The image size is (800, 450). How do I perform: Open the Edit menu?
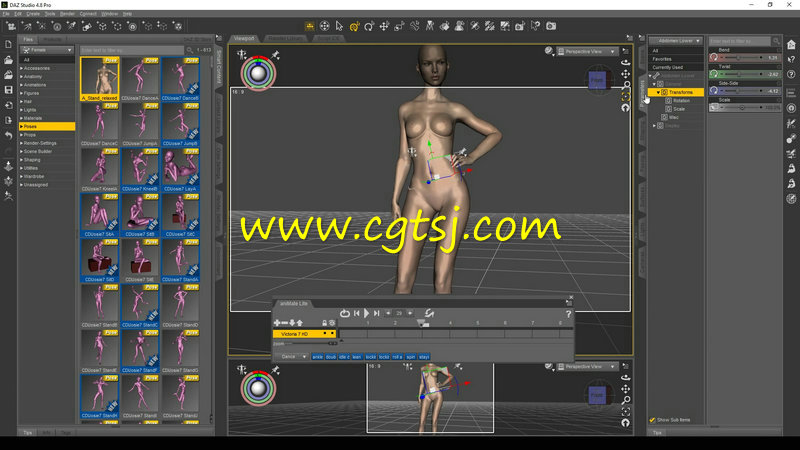click(18, 14)
